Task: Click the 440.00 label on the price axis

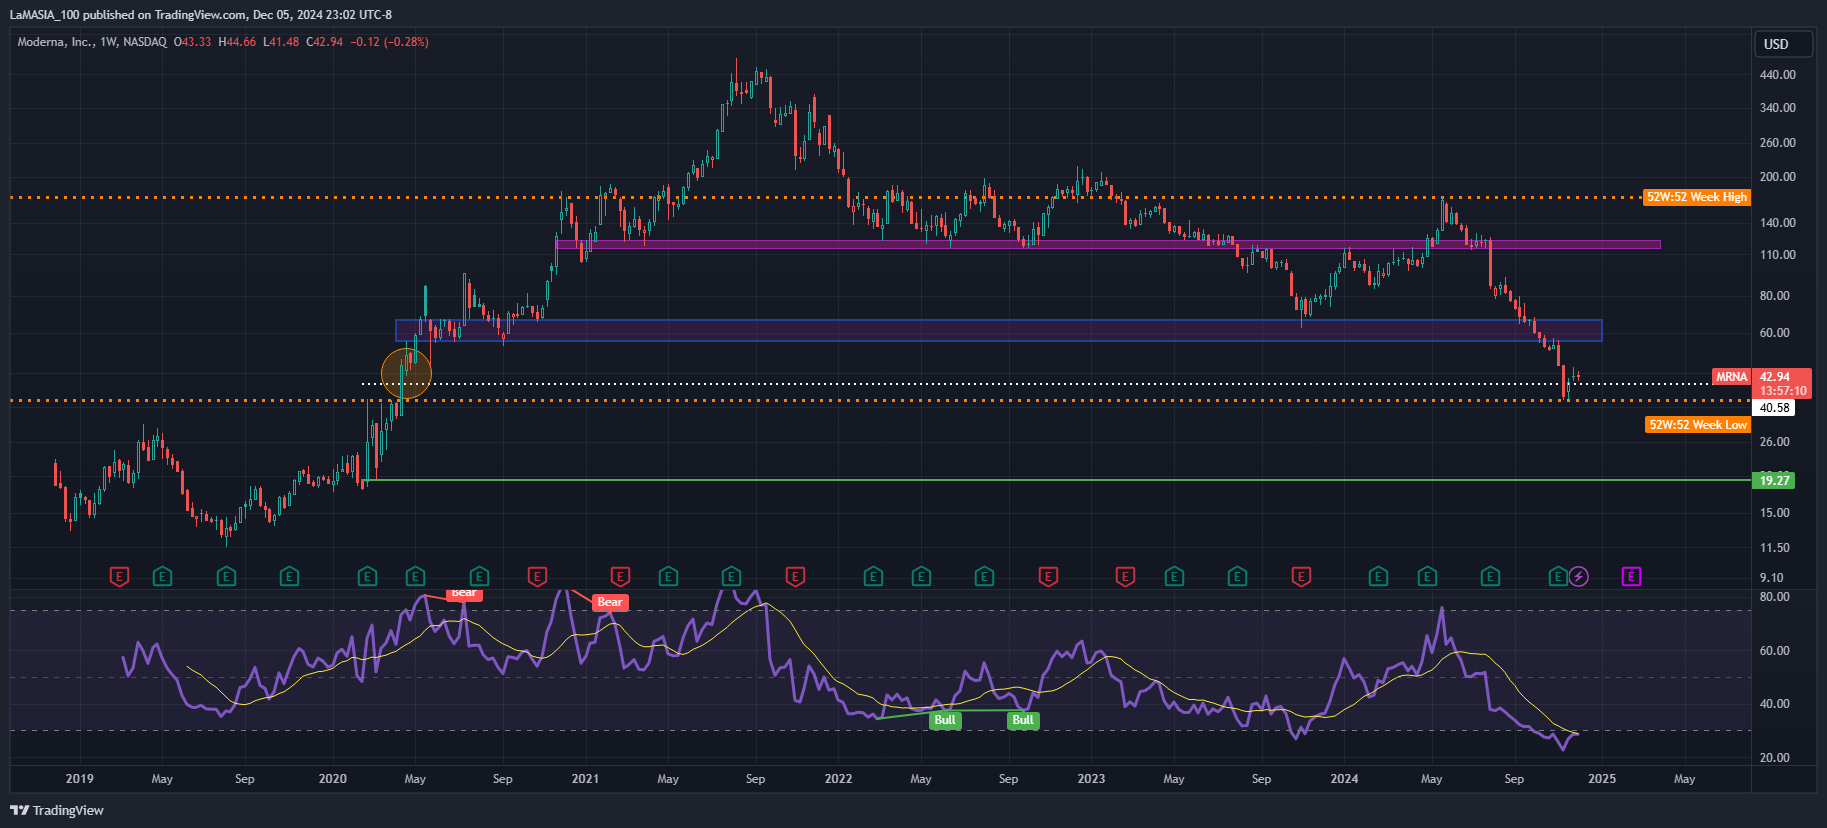Action: [x=1777, y=75]
